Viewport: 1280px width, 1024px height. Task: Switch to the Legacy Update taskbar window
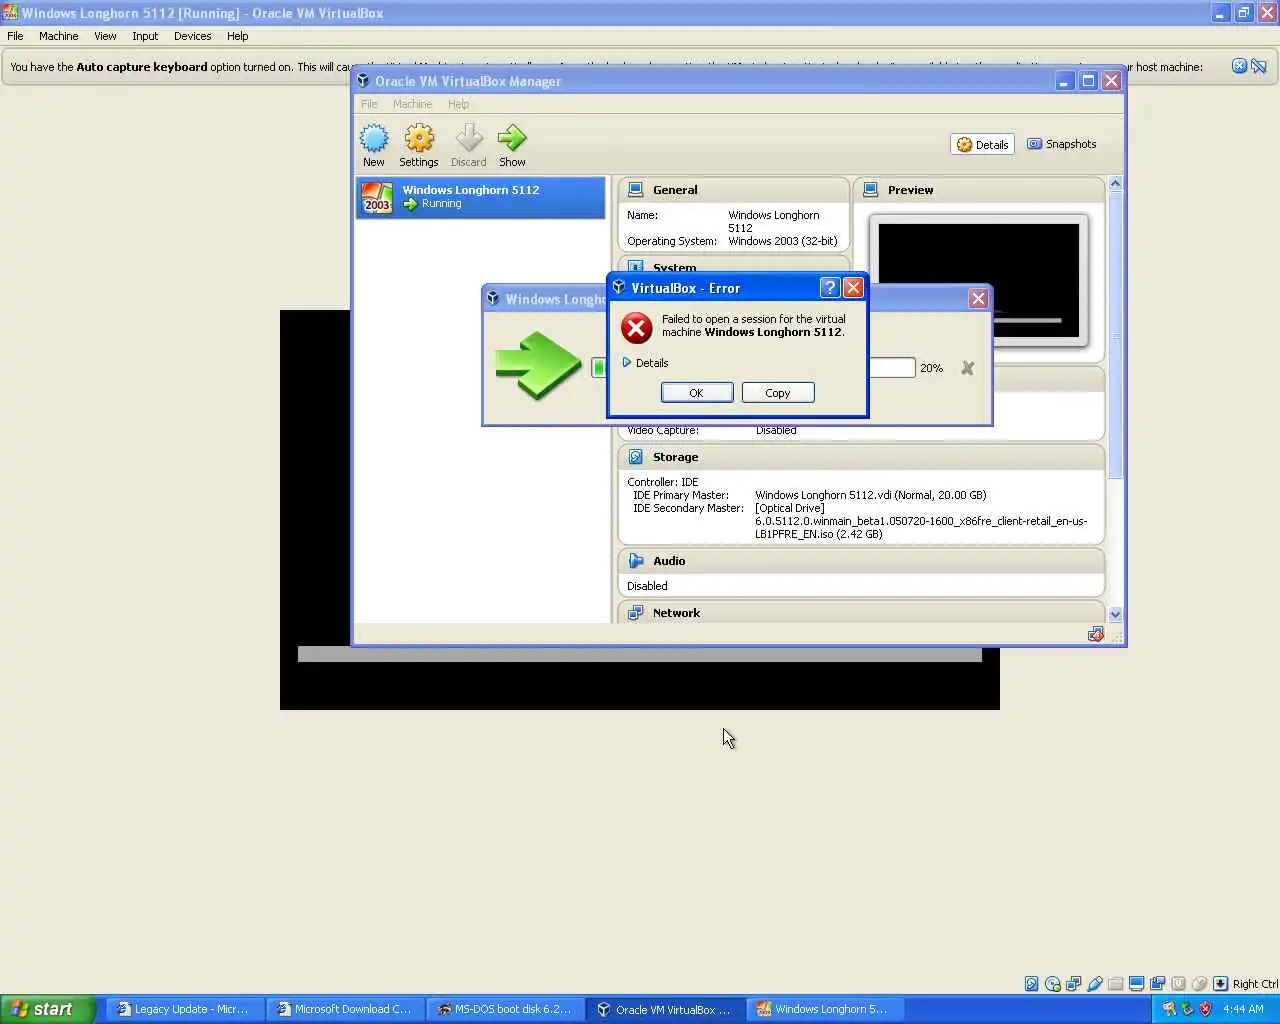[x=184, y=1009]
